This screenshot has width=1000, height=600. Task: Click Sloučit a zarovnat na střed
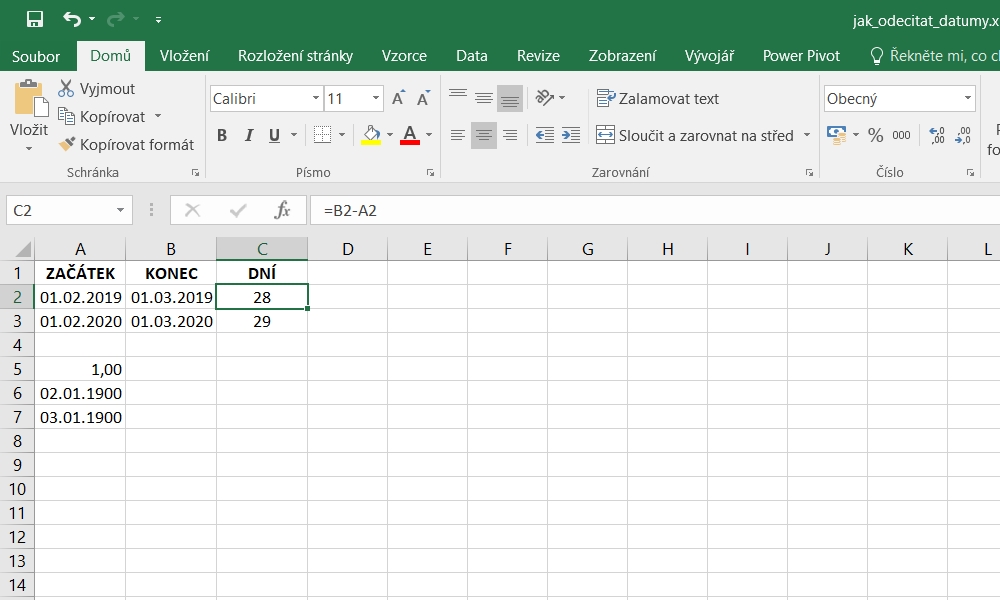coord(695,136)
